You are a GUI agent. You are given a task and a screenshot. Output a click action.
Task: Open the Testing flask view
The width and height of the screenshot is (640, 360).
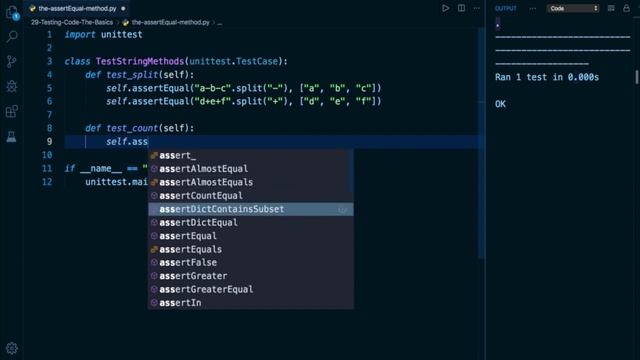click(x=12, y=137)
